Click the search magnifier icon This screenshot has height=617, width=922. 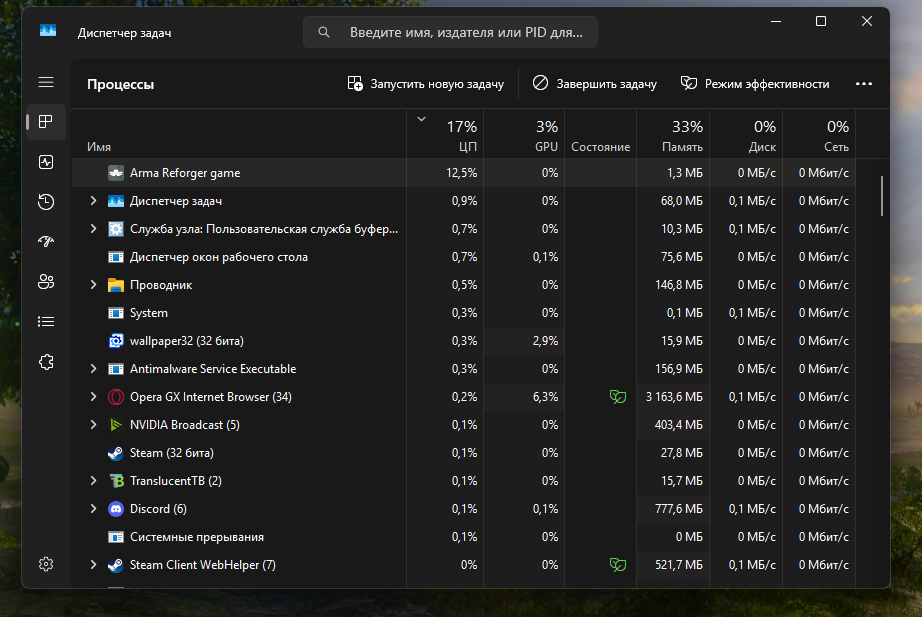(323, 32)
